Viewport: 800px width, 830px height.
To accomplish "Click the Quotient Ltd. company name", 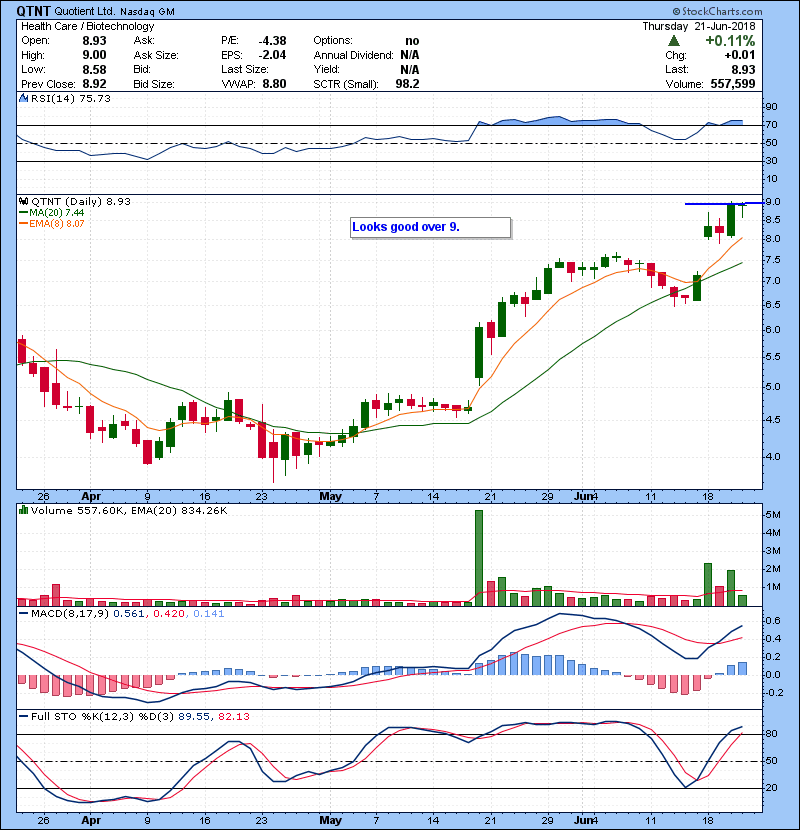I will coord(85,12).
